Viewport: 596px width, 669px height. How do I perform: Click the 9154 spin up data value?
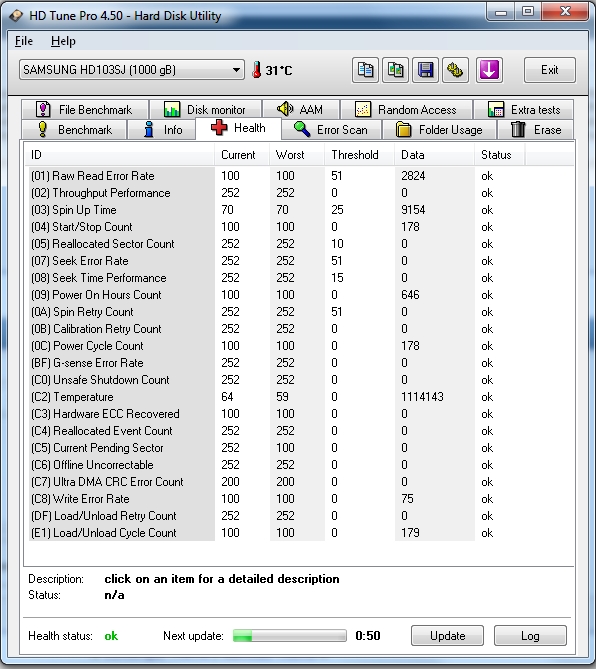(413, 210)
